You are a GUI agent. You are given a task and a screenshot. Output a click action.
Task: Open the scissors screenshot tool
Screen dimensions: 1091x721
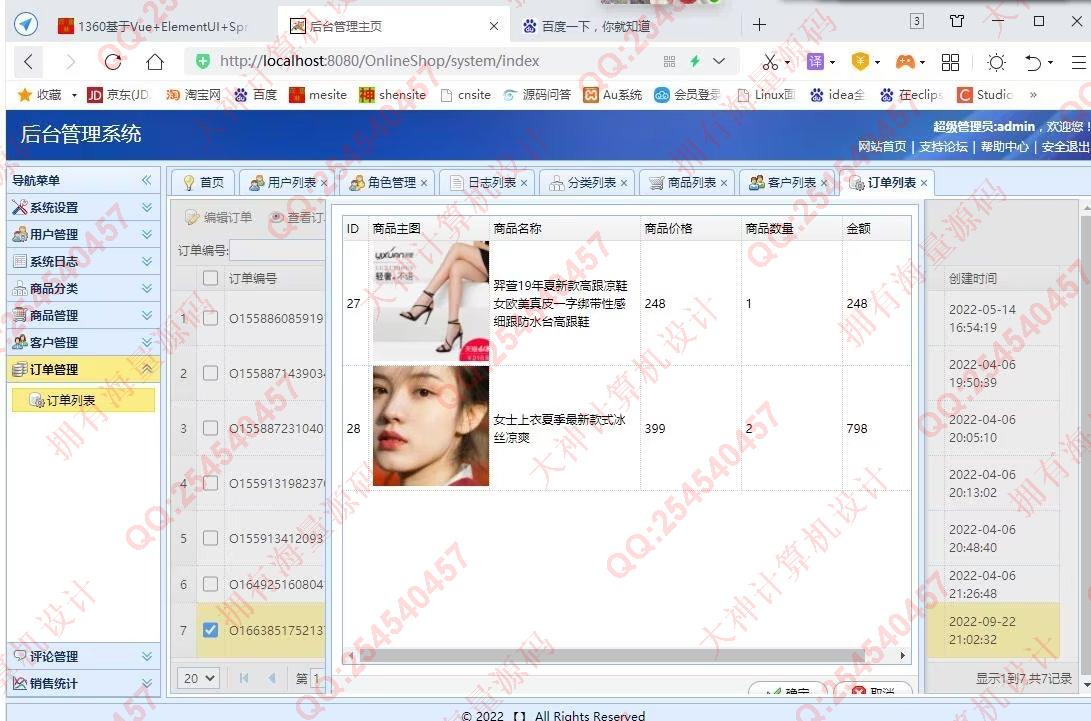tap(770, 62)
